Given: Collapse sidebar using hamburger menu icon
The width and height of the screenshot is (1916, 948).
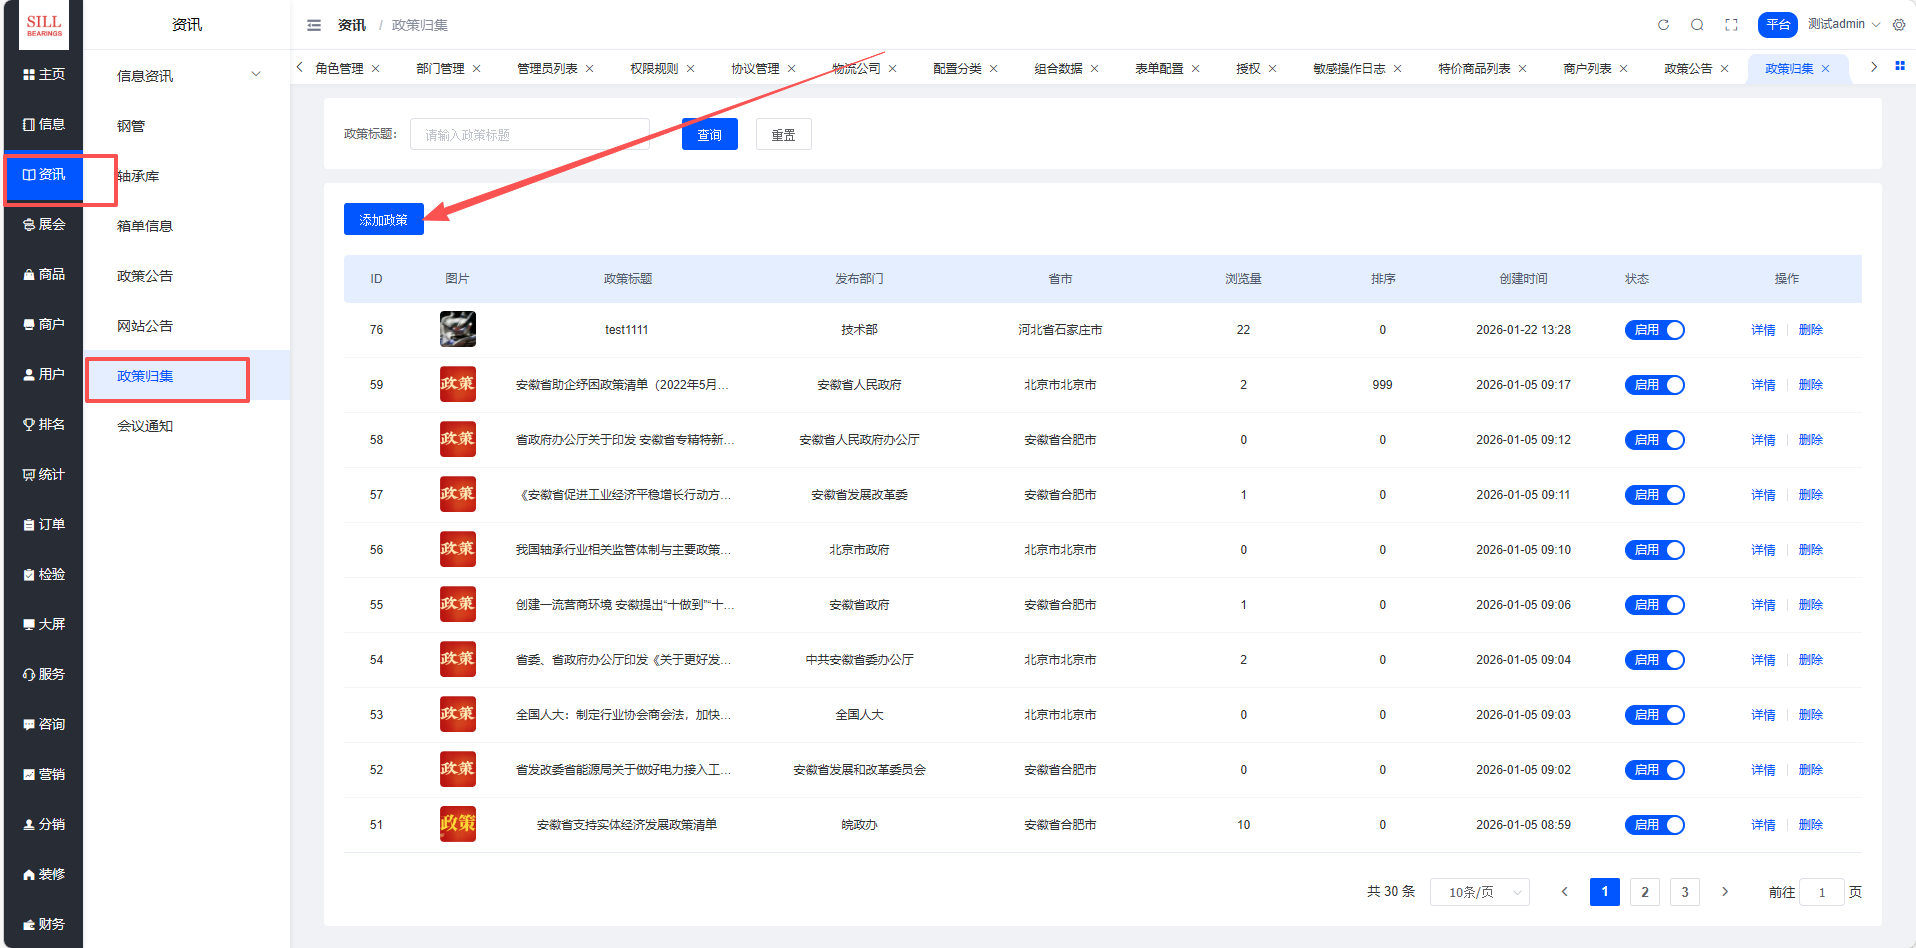Looking at the screenshot, I should [314, 25].
